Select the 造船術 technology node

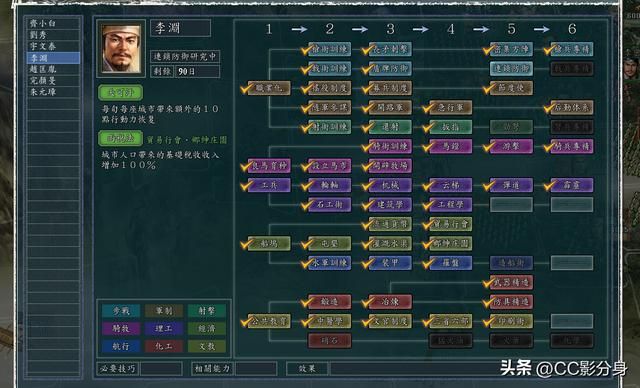(x=511, y=263)
